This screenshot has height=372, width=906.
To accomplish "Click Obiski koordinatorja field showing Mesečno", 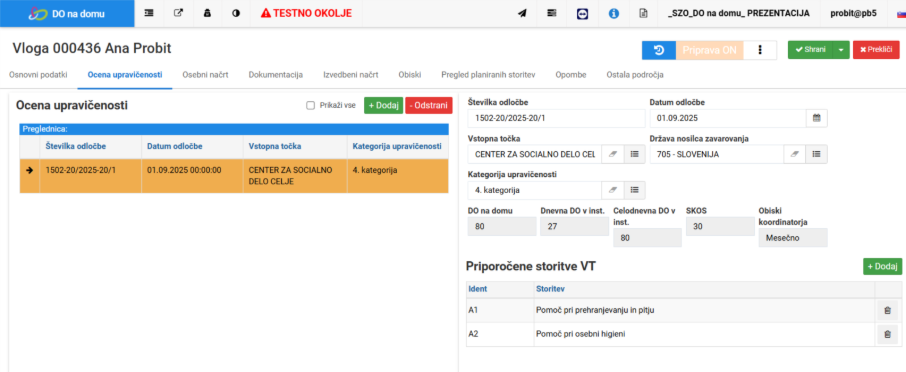I will coord(793,237).
